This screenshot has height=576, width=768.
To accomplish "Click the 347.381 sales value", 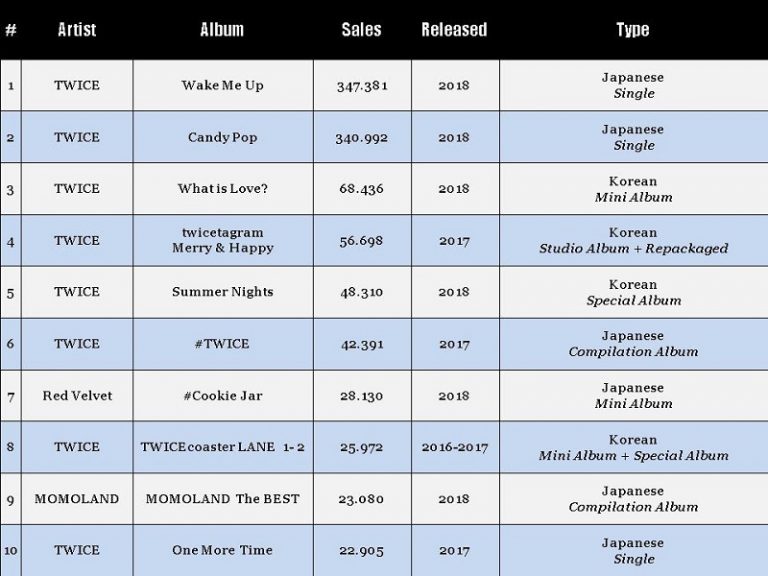I will pos(362,86).
